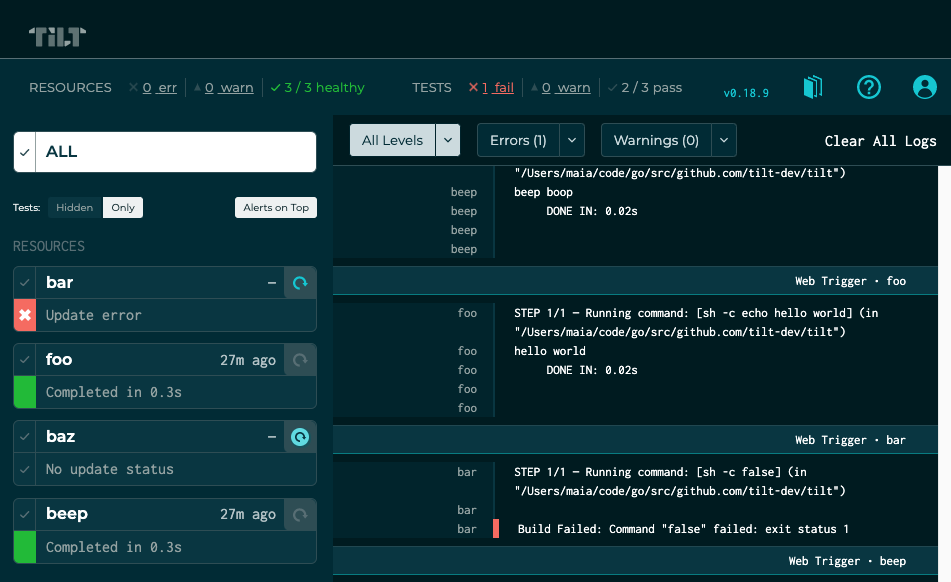Set Tests filter to Only
Screen dimensions: 951x582
tap(123, 207)
